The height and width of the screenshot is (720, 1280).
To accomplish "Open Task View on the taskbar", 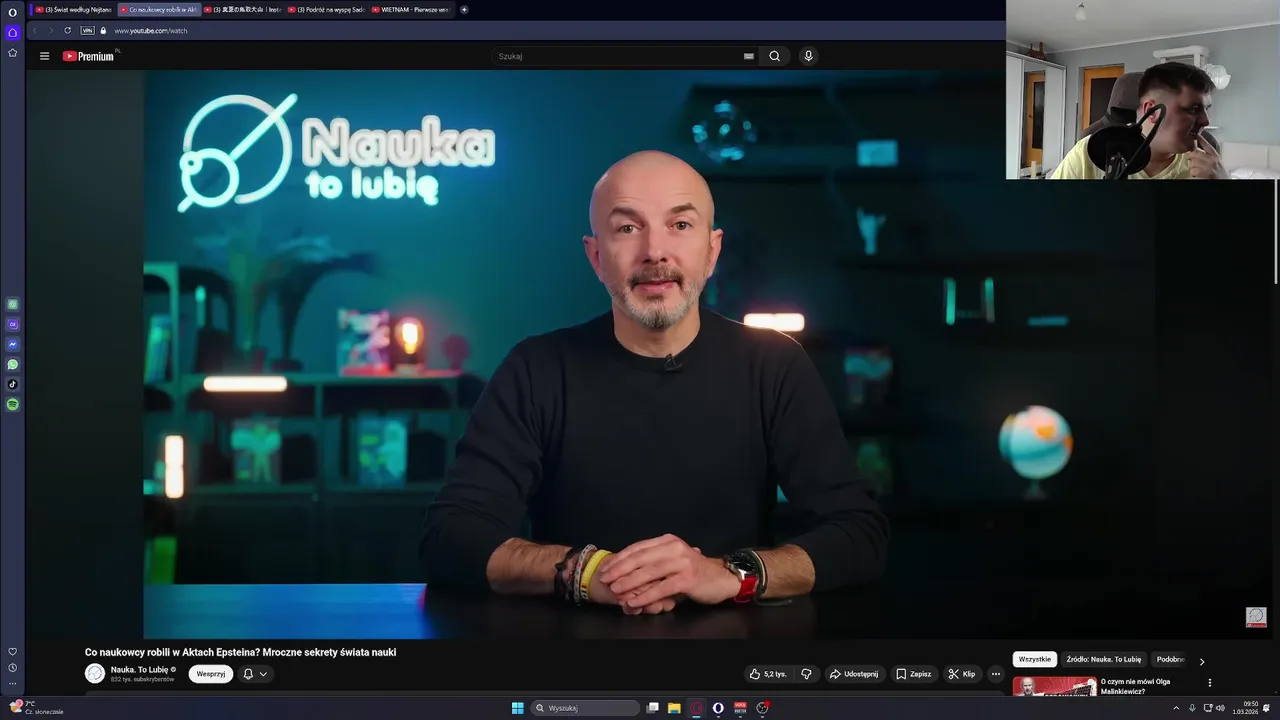I will pyautogui.click(x=653, y=708).
